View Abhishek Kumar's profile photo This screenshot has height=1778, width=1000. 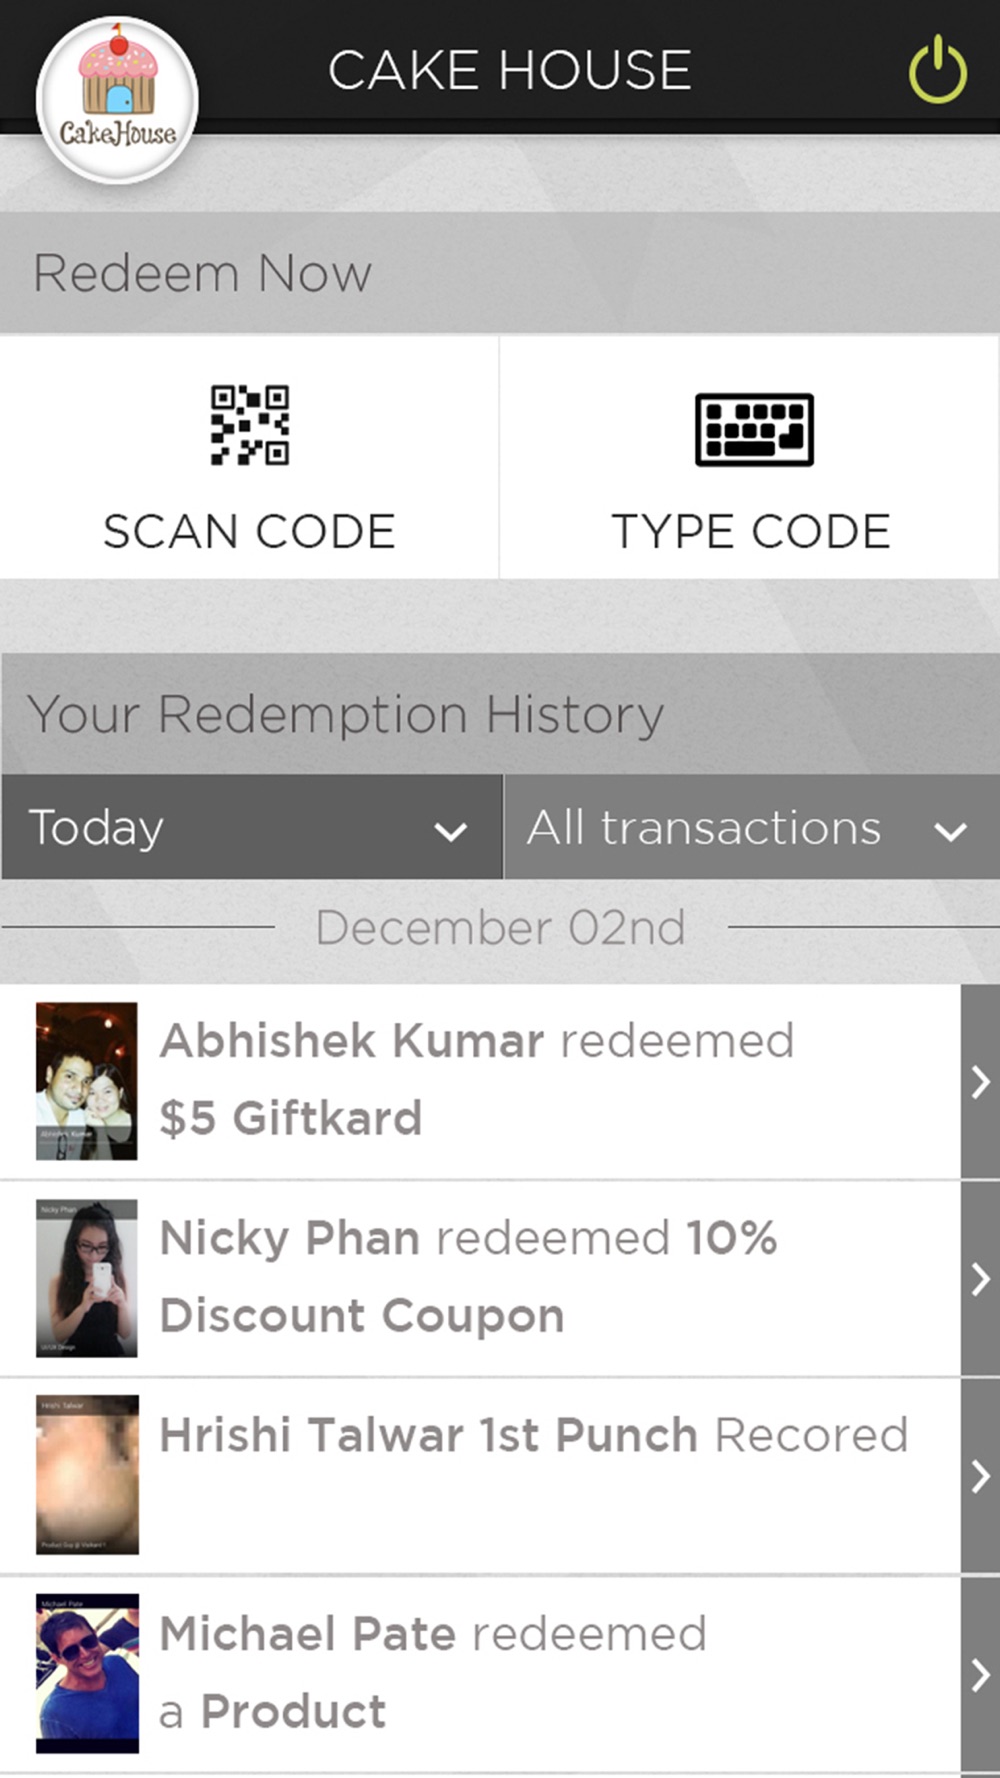point(87,1081)
